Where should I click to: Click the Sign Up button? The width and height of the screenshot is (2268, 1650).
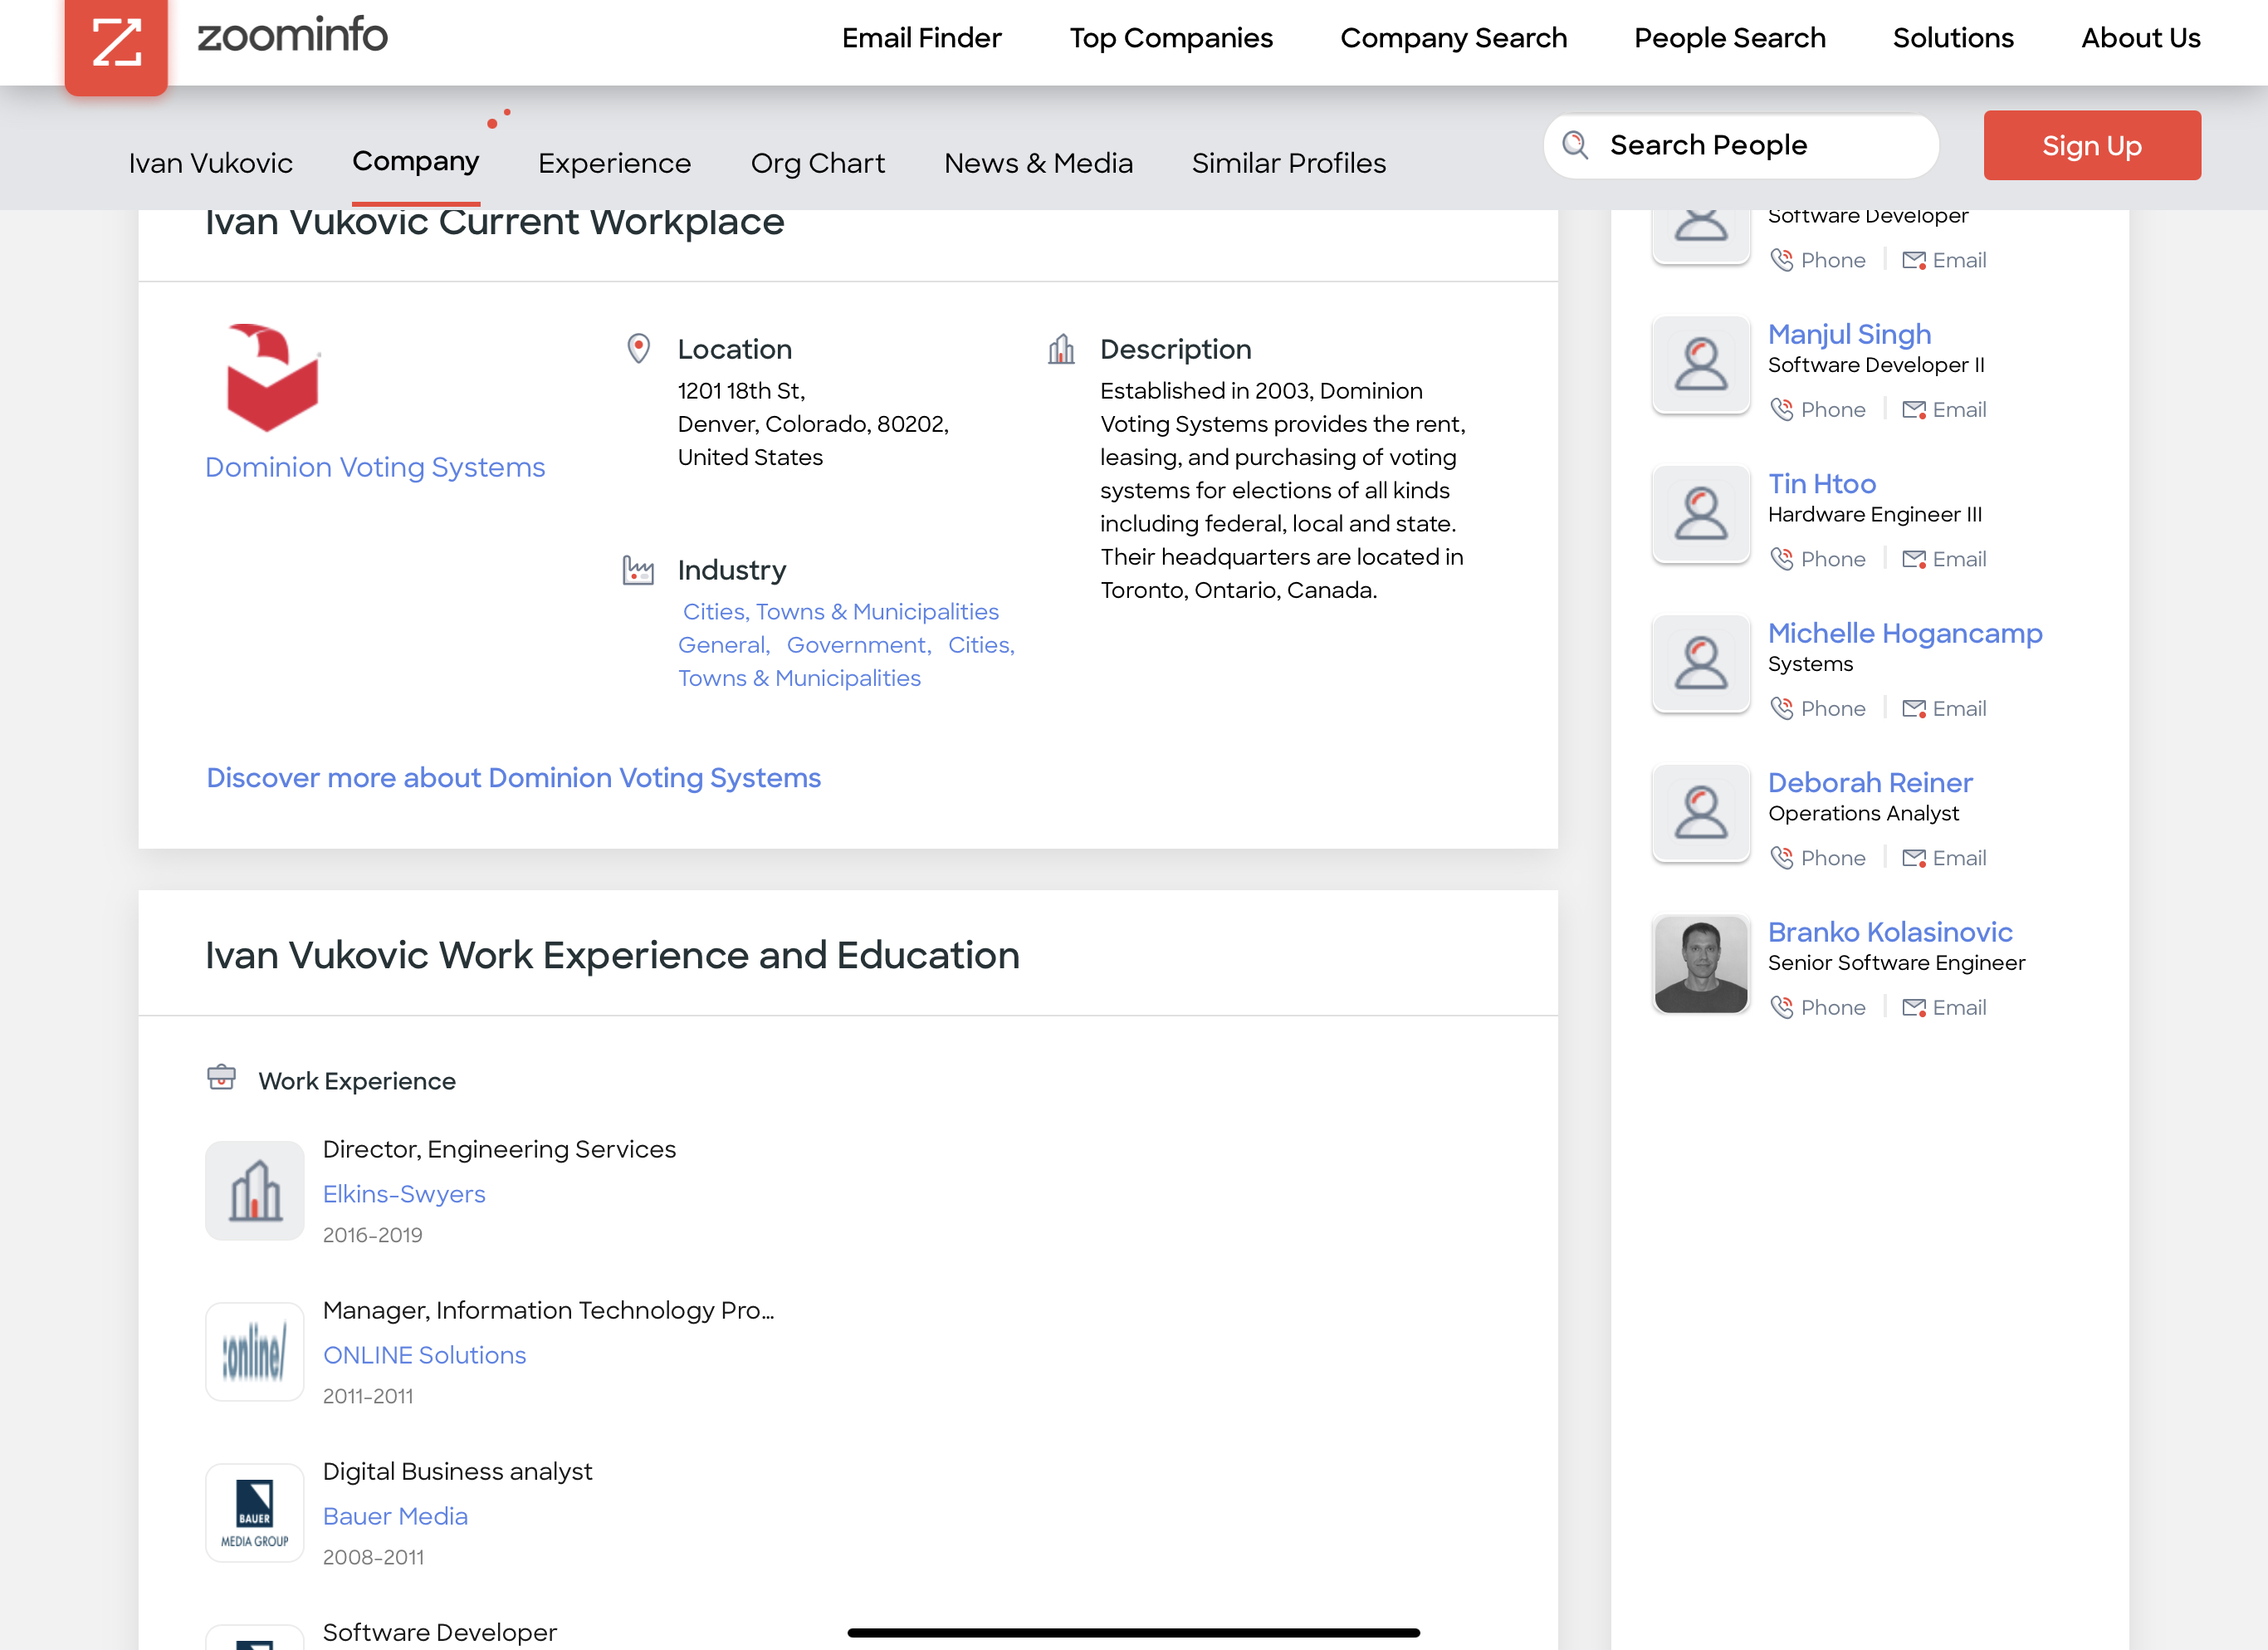pos(2092,145)
